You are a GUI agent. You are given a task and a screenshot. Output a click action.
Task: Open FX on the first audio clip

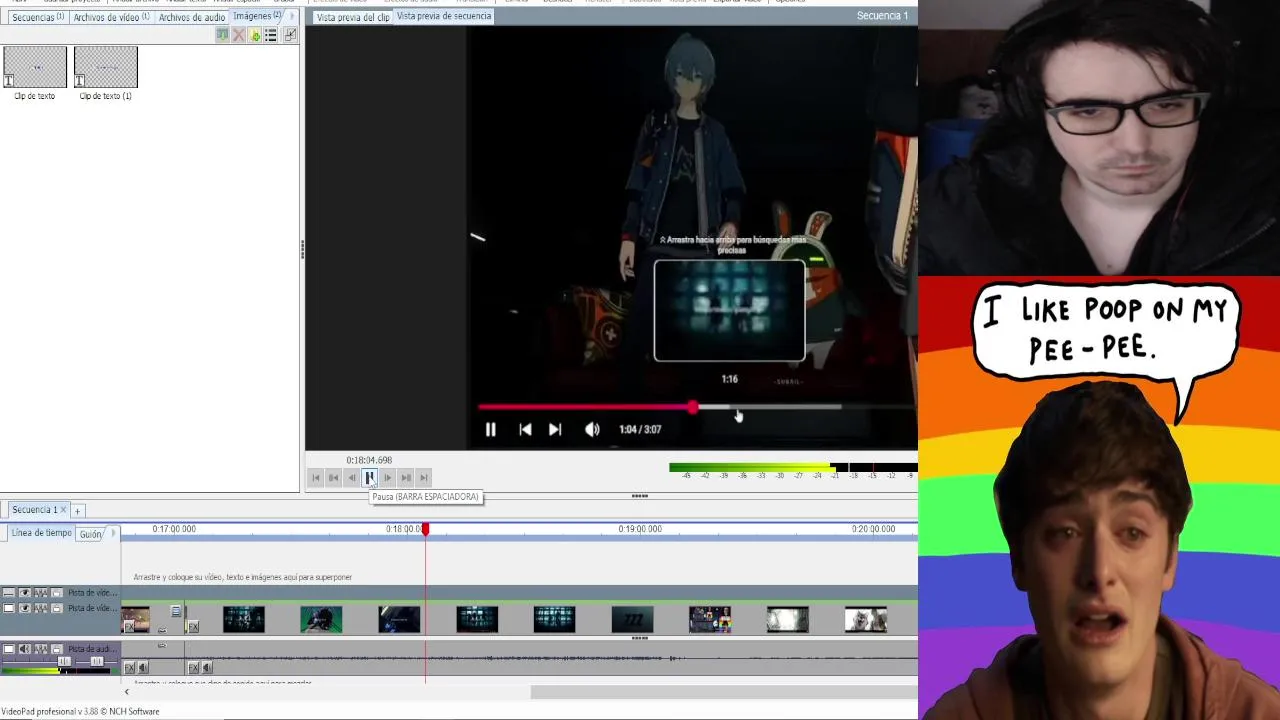pos(129,668)
